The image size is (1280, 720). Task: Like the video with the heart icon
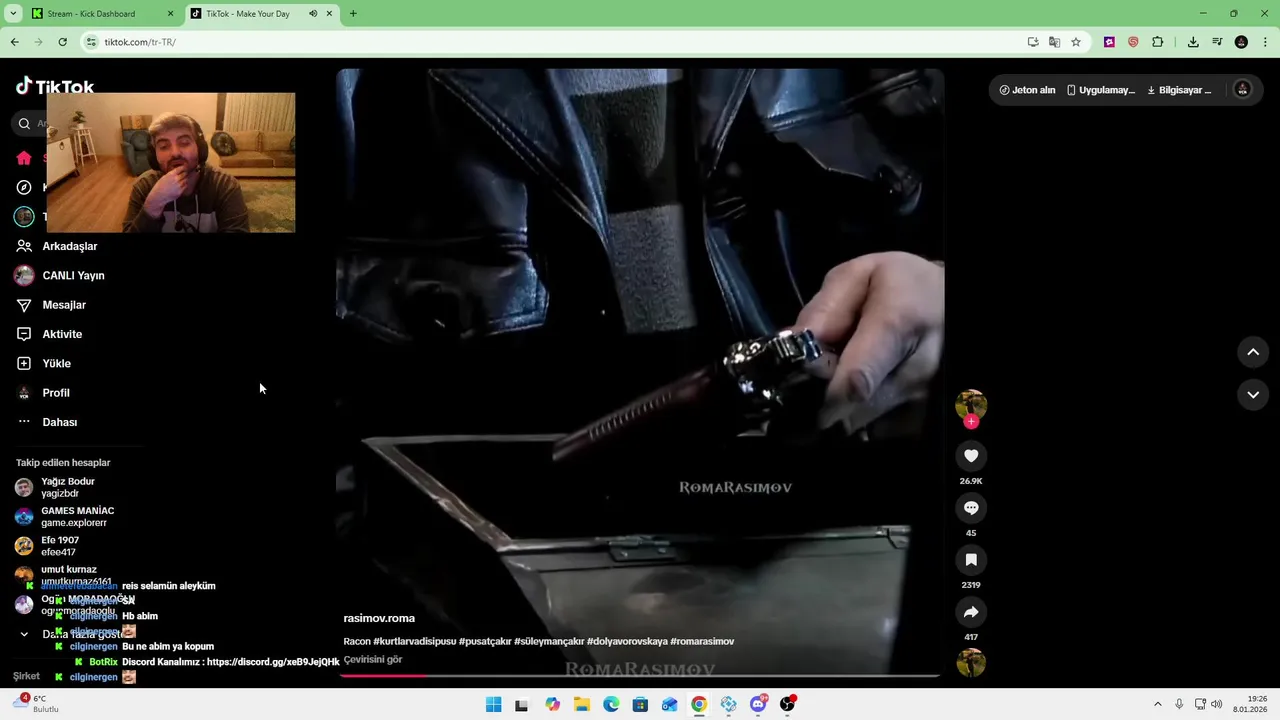971,456
